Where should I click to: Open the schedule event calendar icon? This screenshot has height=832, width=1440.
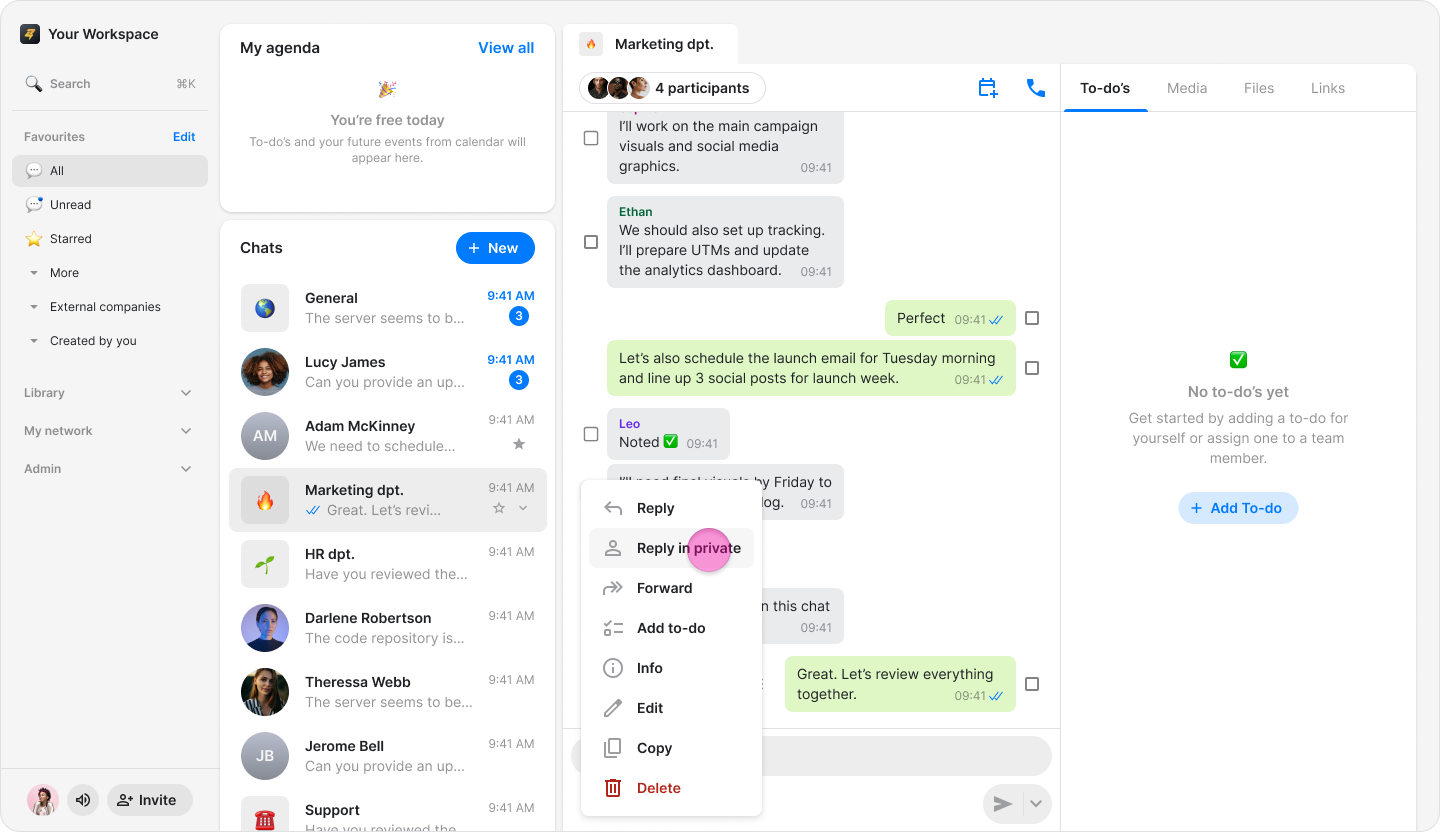pyautogui.click(x=988, y=88)
